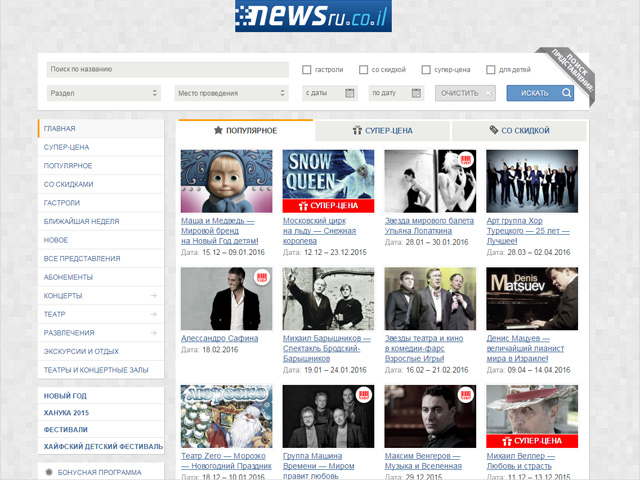This screenshot has width=640, height=480.
Task: Open the Бонусная программа link
Action: click(100, 472)
